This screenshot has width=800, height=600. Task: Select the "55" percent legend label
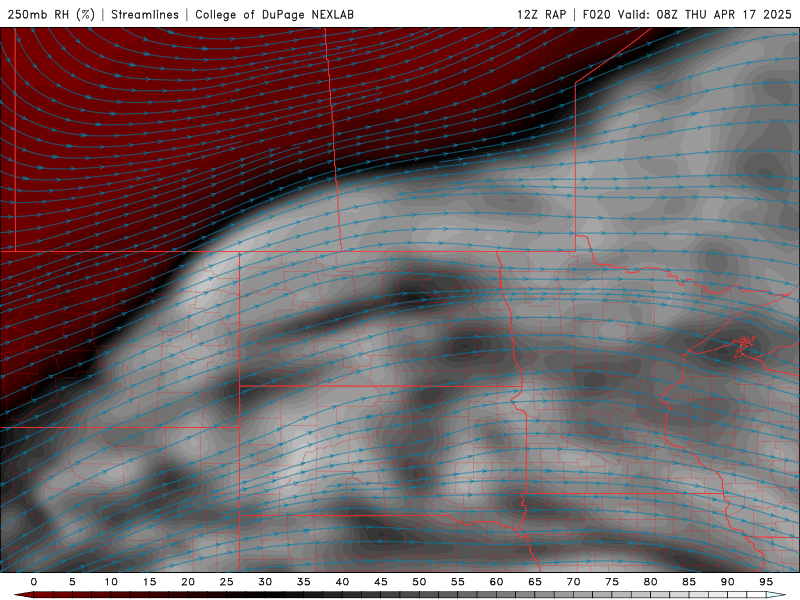tap(458, 582)
